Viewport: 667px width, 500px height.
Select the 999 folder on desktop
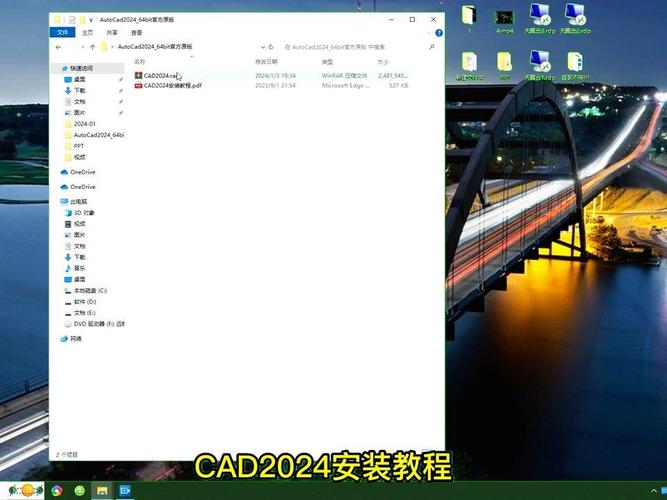point(505,66)
